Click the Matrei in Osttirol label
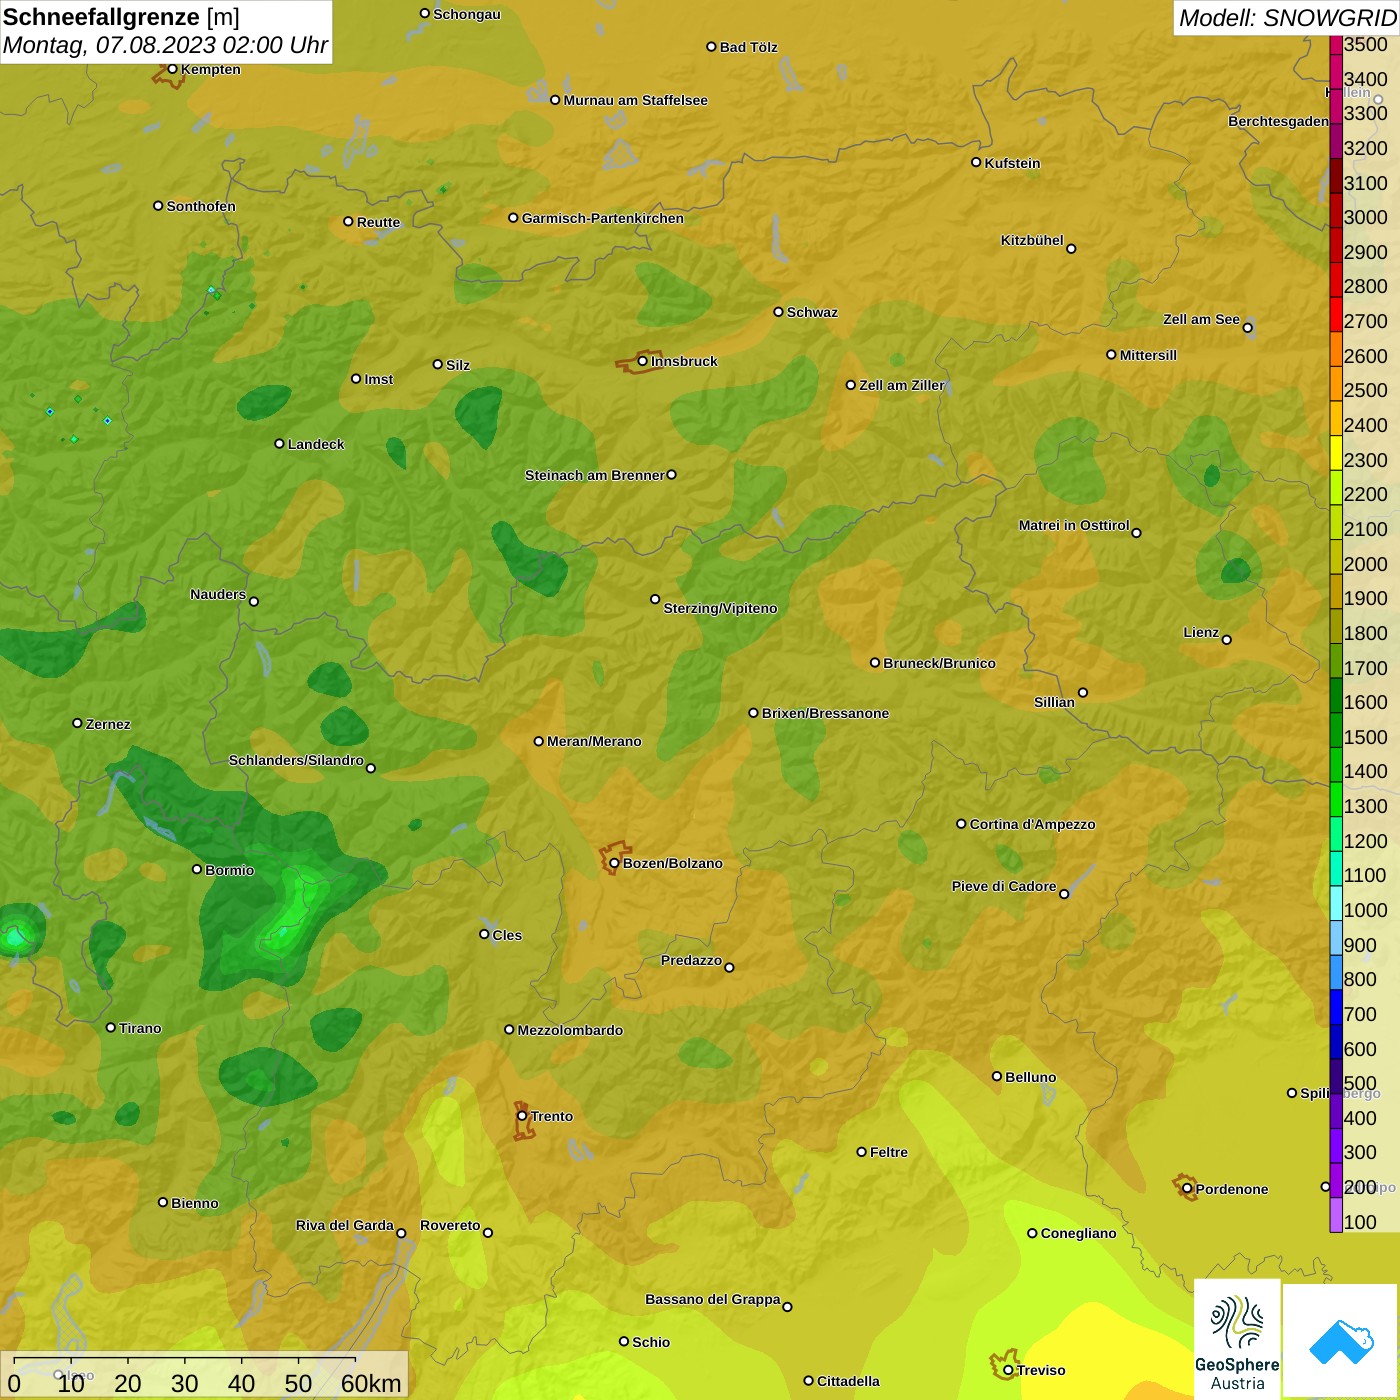1400x1400 pixels. (1074, 525)
